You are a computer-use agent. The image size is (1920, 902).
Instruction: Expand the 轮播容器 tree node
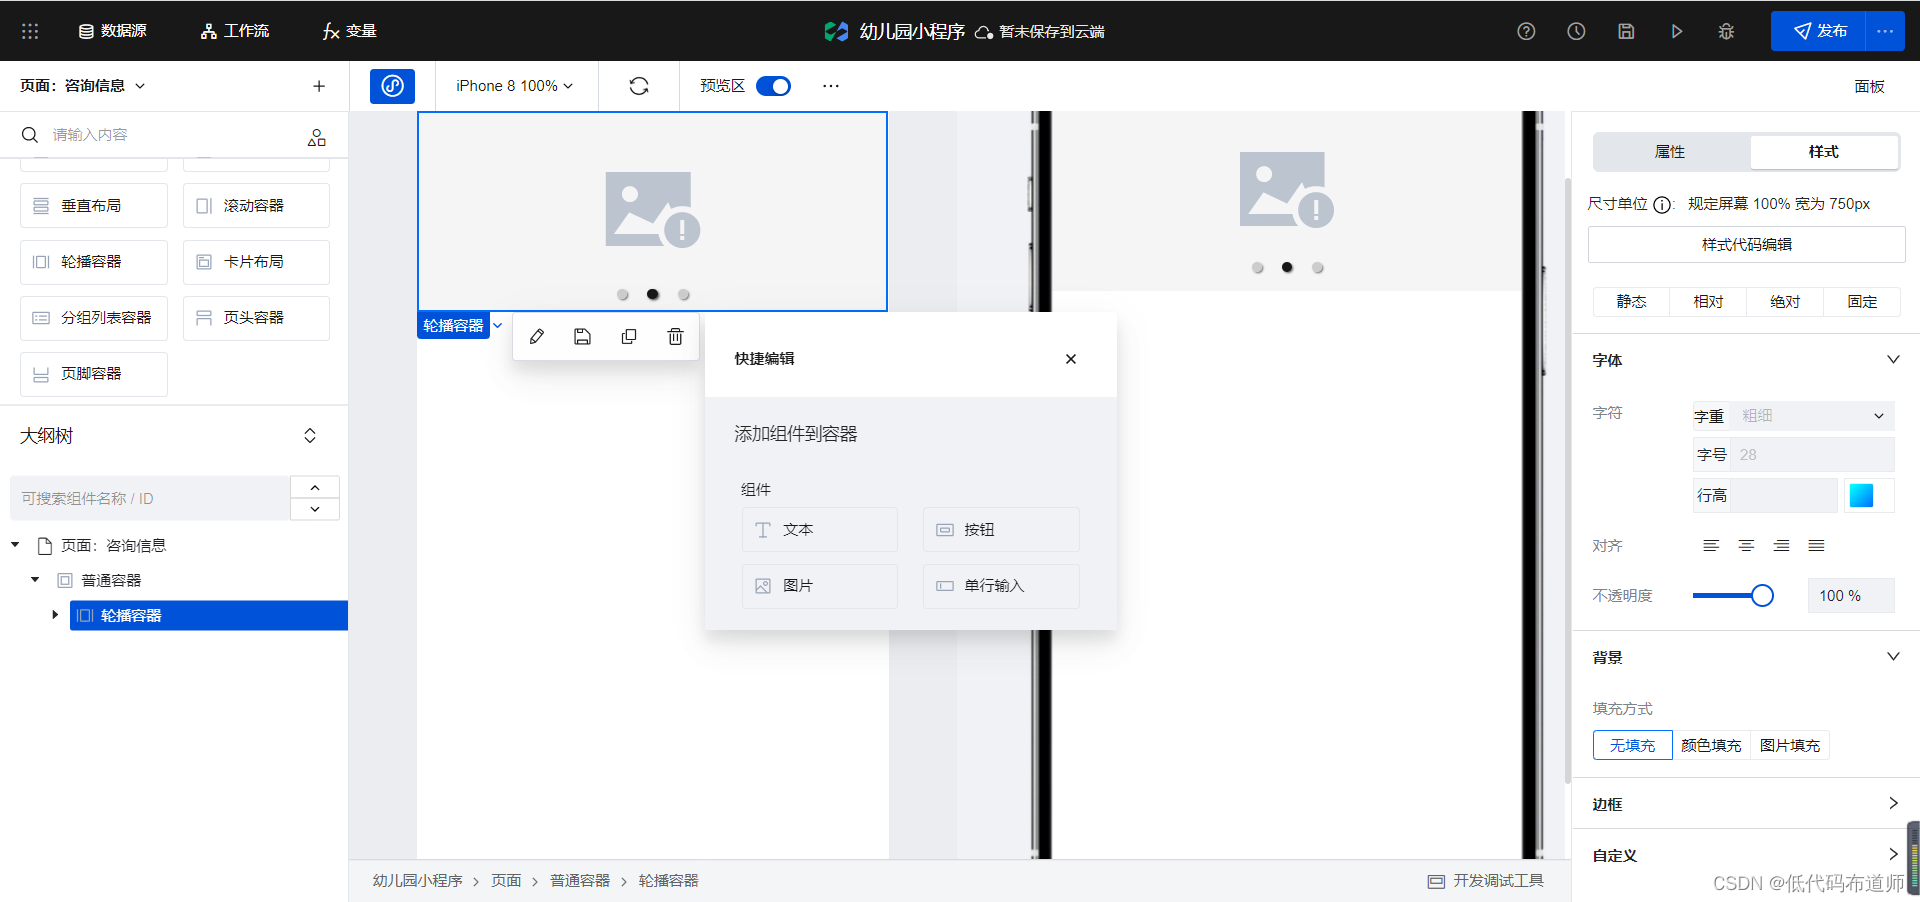(x=55, y=615)
